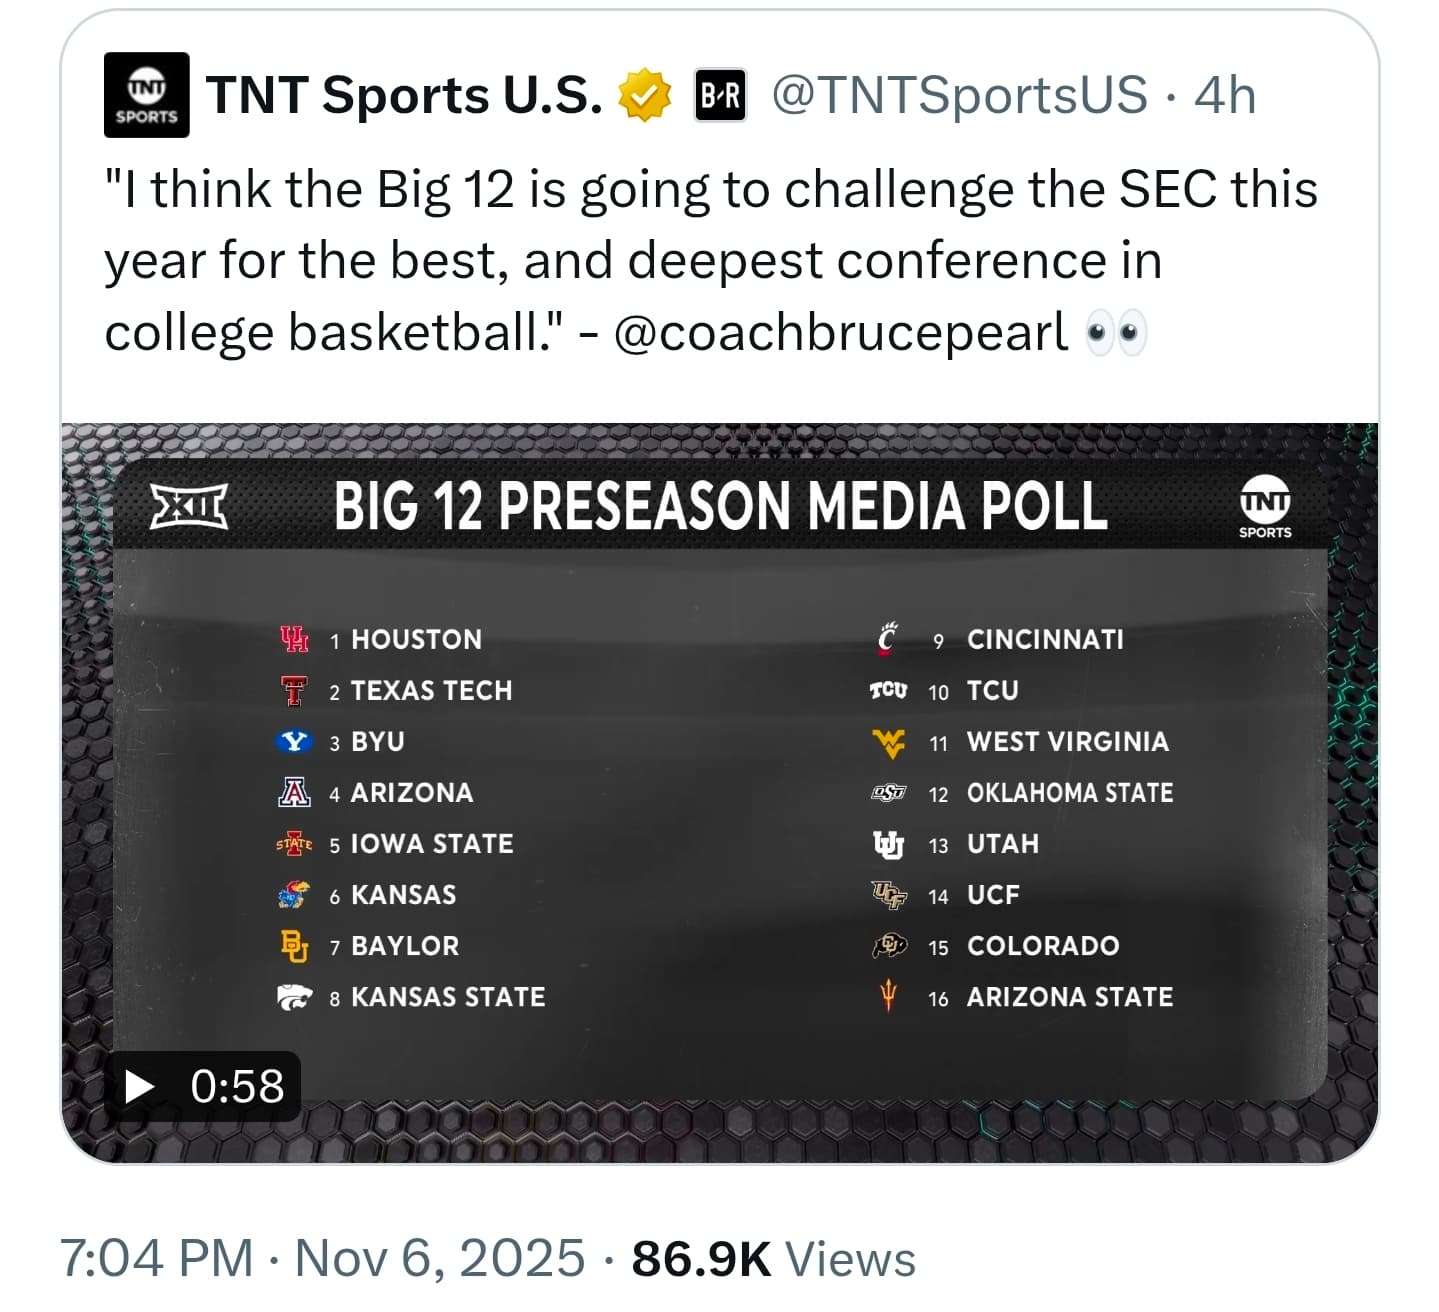Click the gold verified checkmark badge
The height and width of the screenshot is (1312, 1439).
click(645, 96)
